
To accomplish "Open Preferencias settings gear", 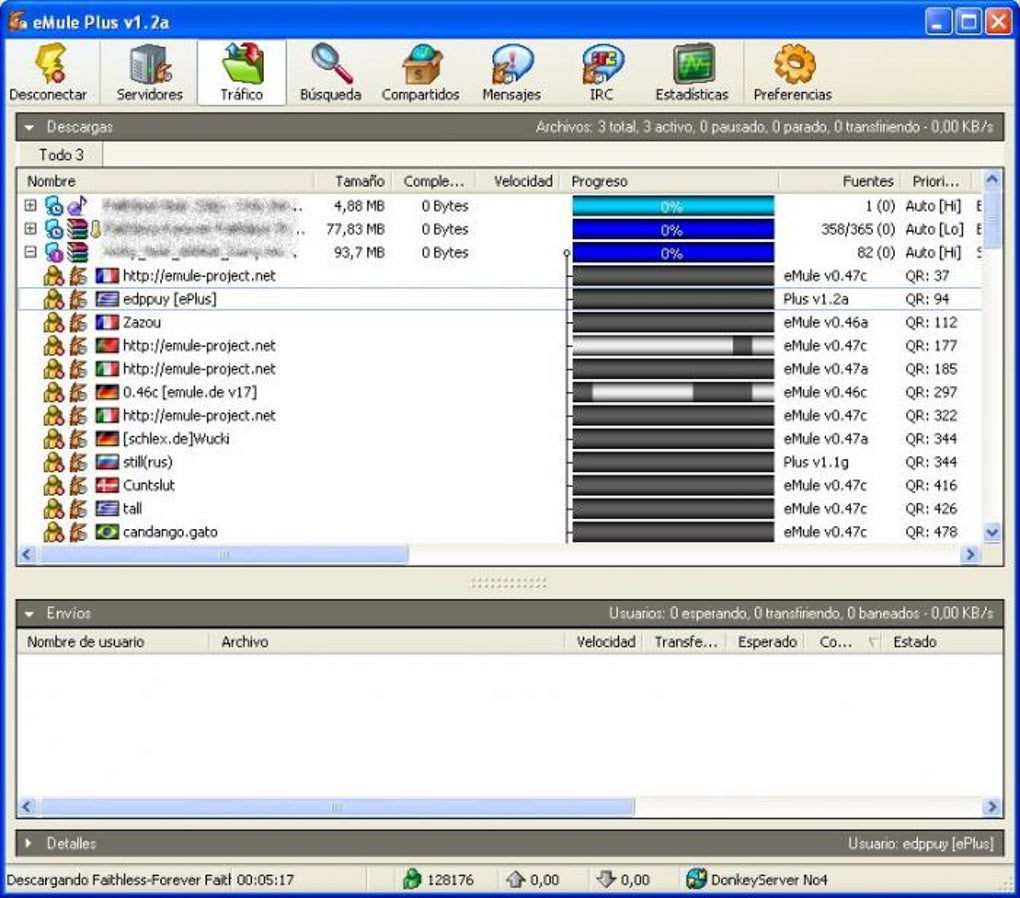I will 793,68.
